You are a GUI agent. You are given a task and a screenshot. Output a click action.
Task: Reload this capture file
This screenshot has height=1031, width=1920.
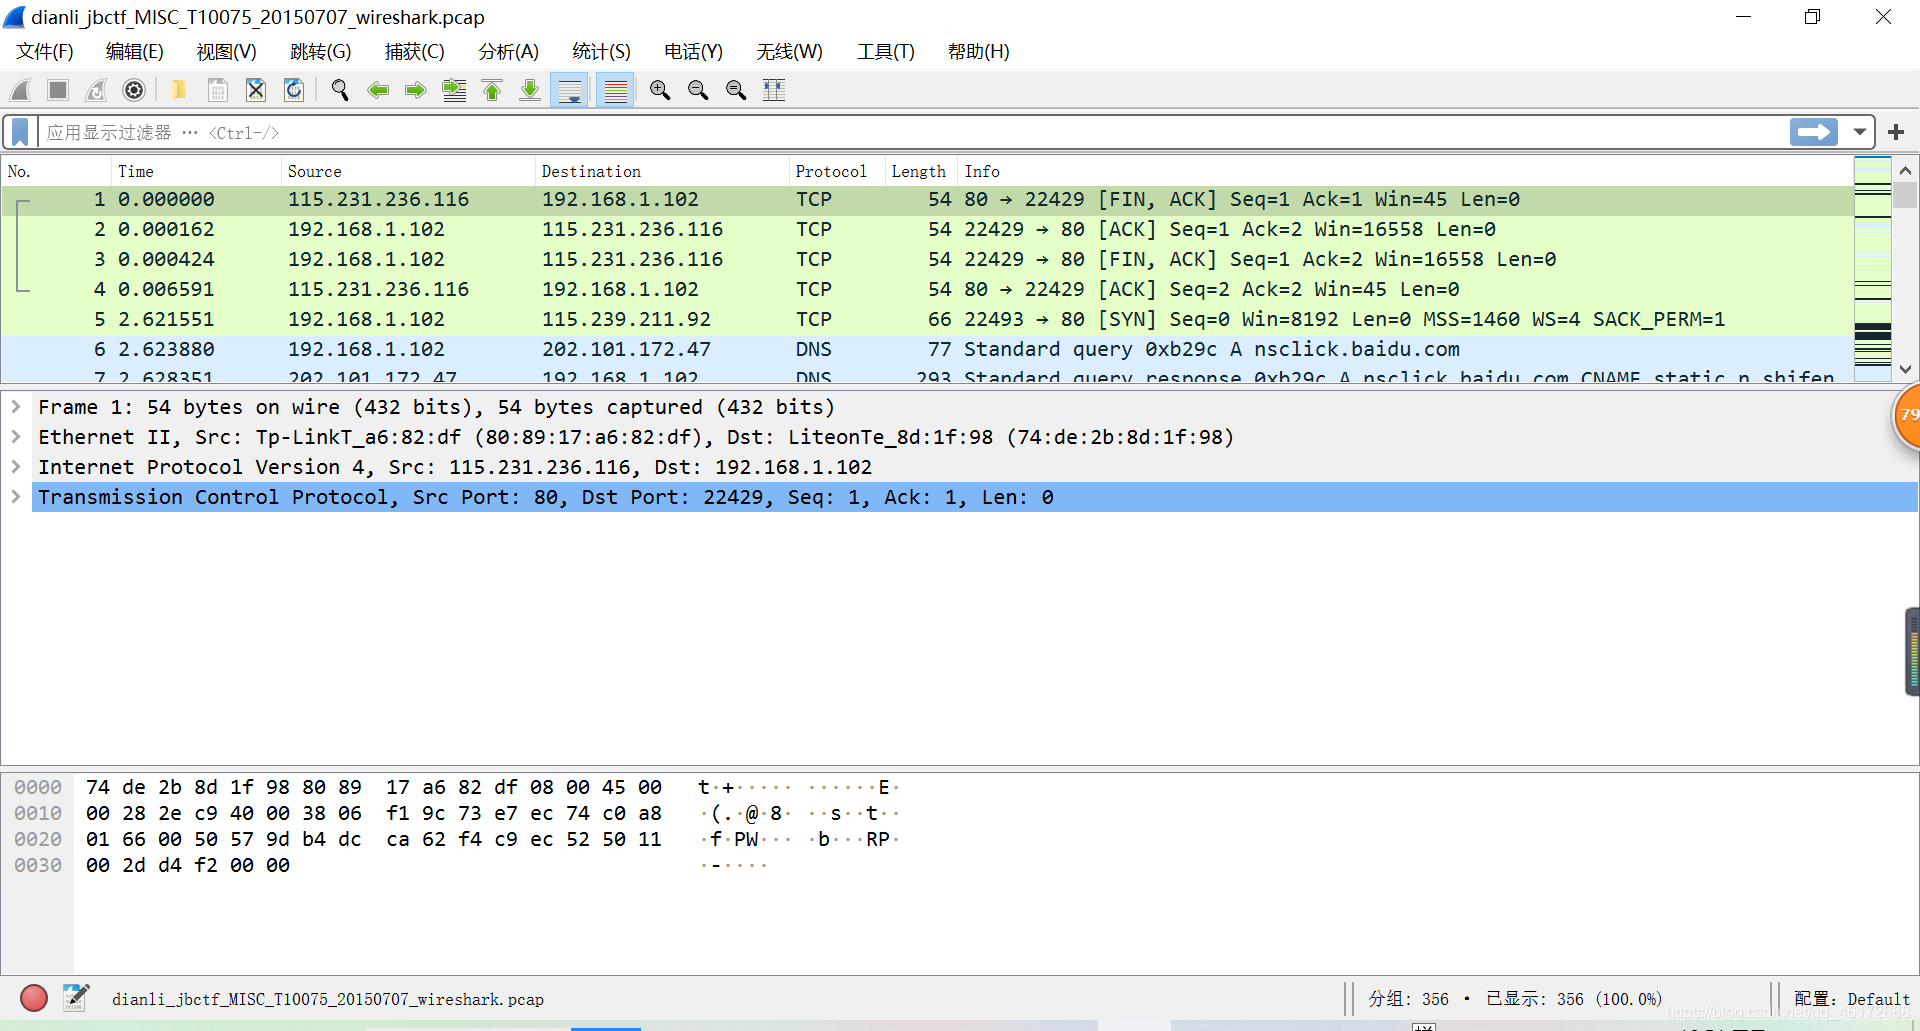pyautogui.click(x=294, y=90)
